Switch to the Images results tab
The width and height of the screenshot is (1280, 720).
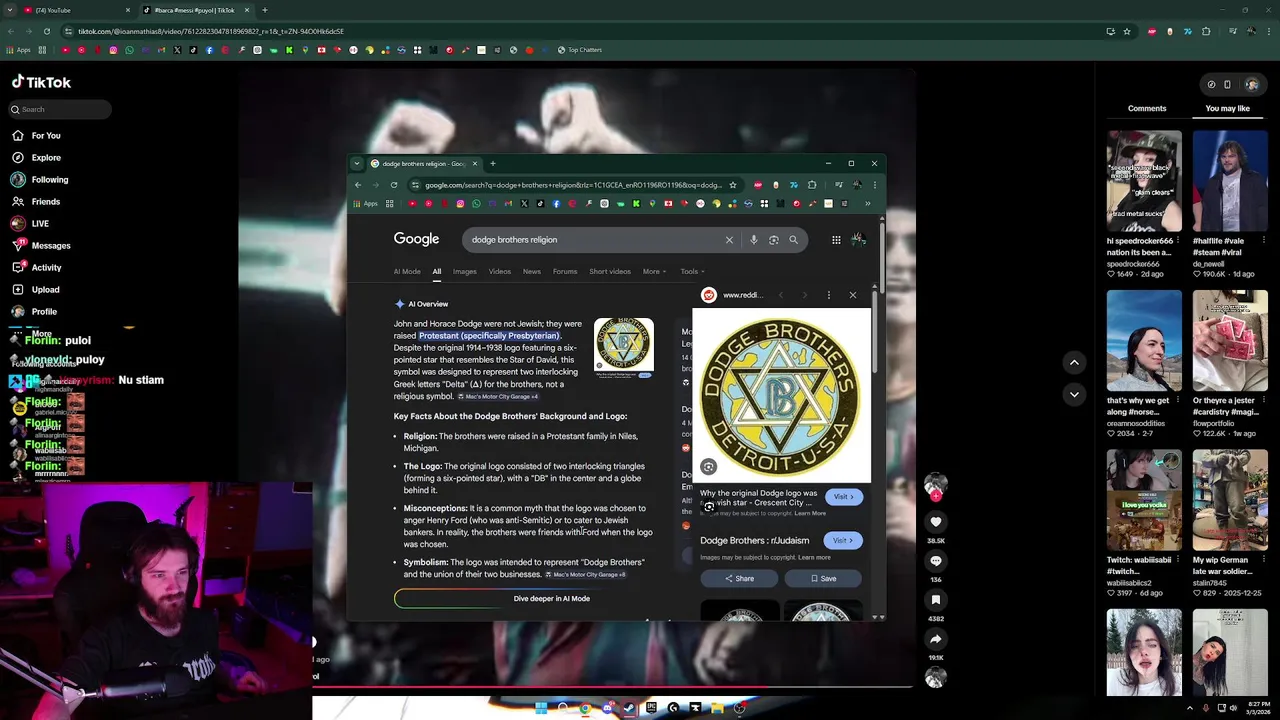(464, 271)
